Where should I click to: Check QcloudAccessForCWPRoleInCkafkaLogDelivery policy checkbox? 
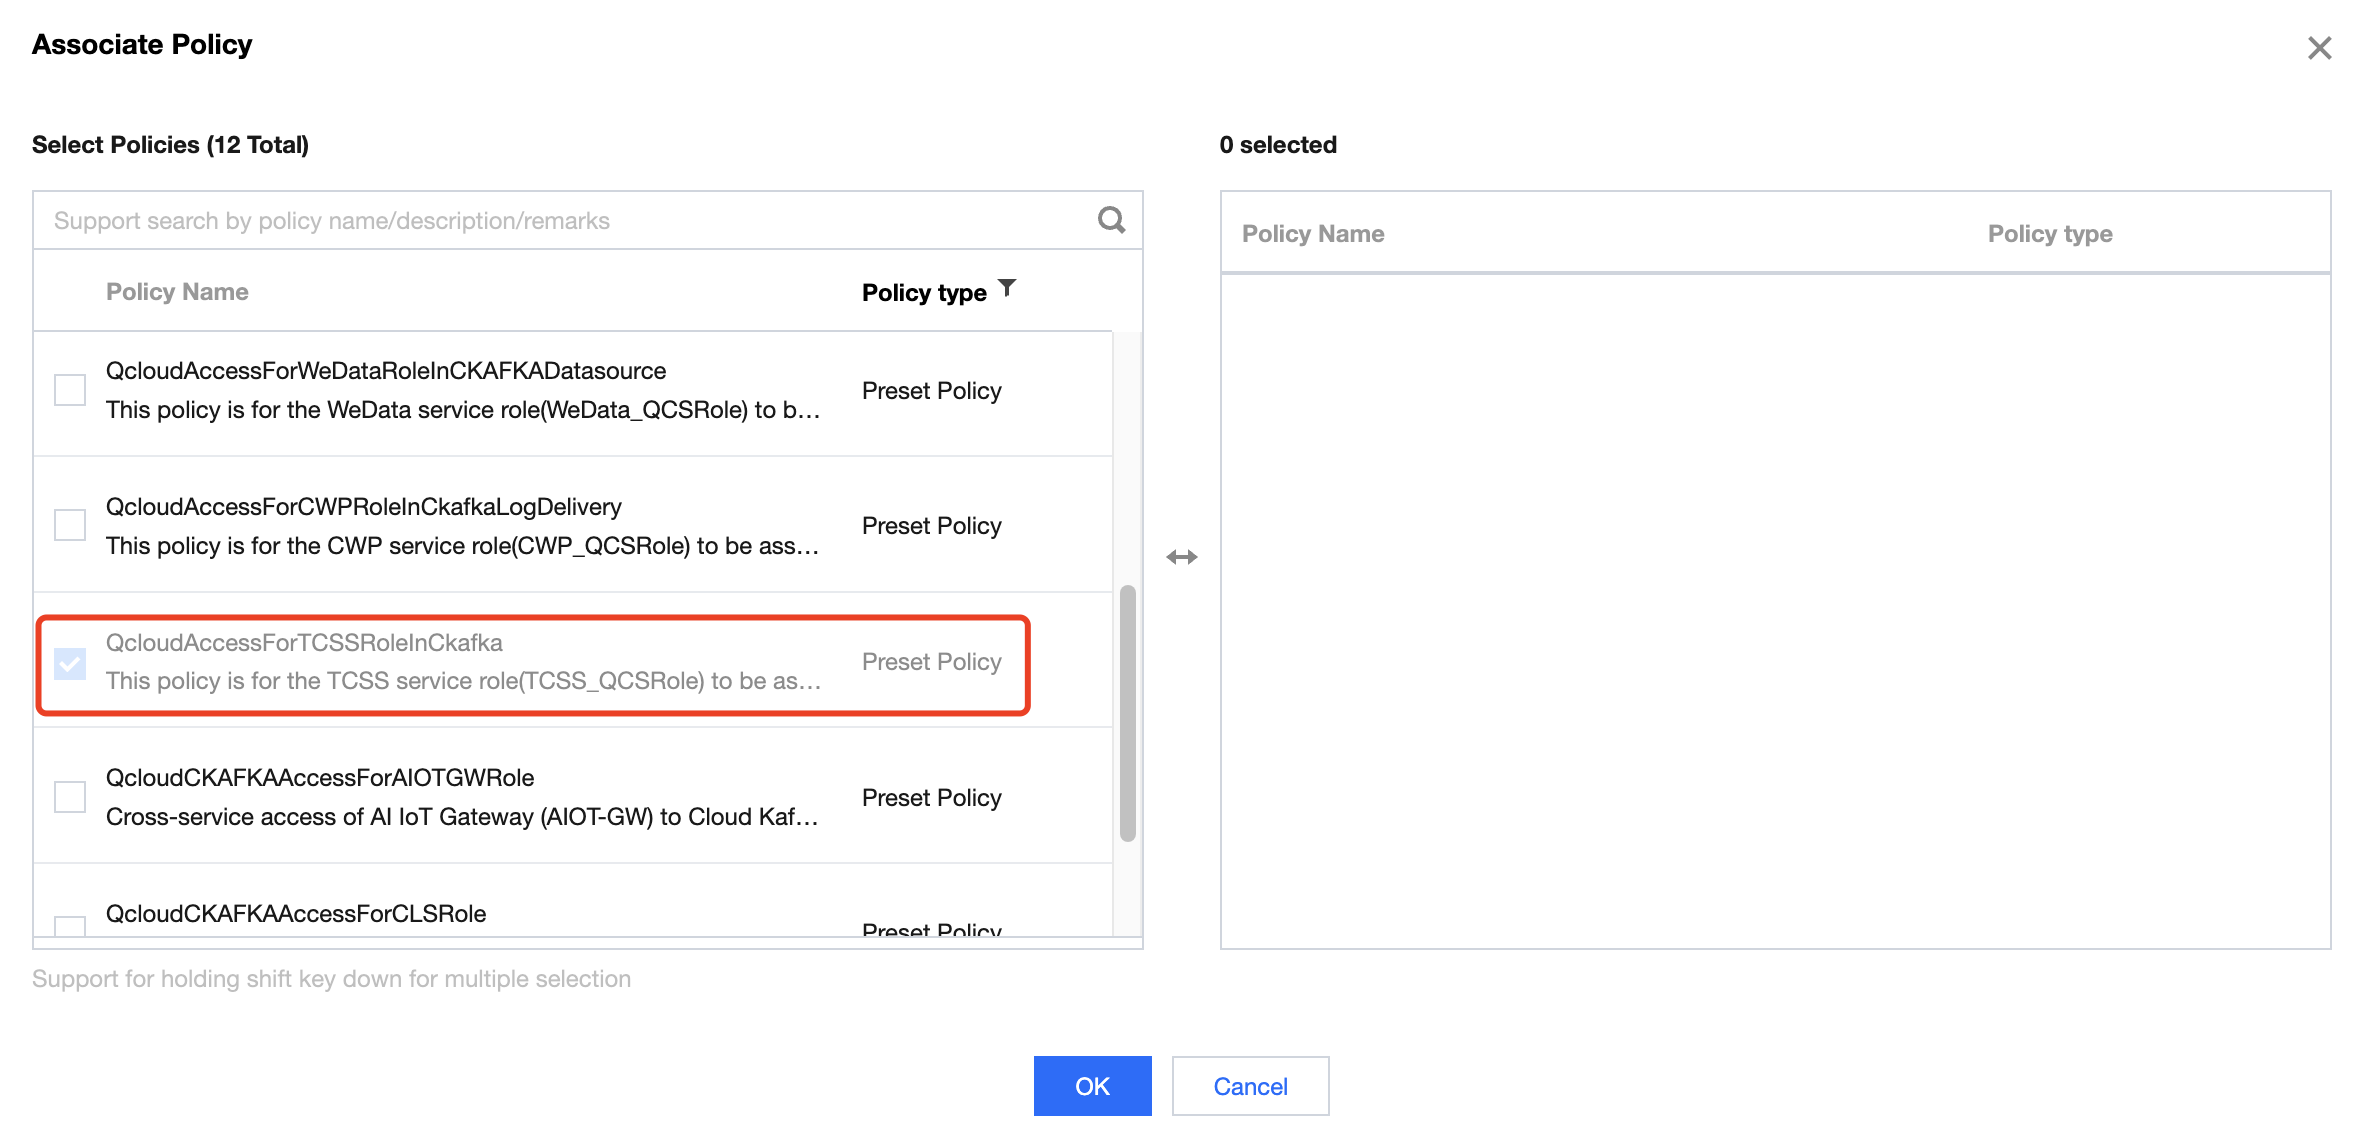(70, 525)
